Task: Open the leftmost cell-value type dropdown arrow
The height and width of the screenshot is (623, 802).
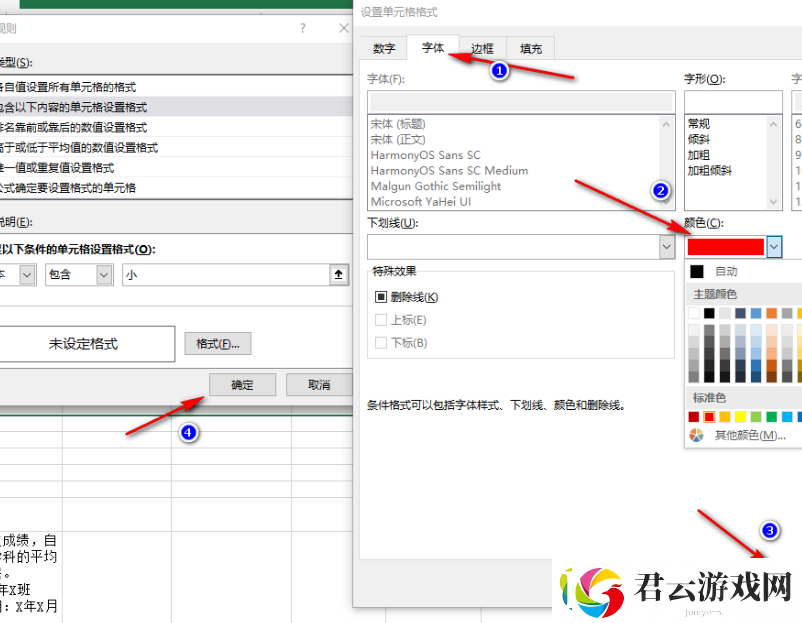Action: pyautogui.click(x=27, y=275)
